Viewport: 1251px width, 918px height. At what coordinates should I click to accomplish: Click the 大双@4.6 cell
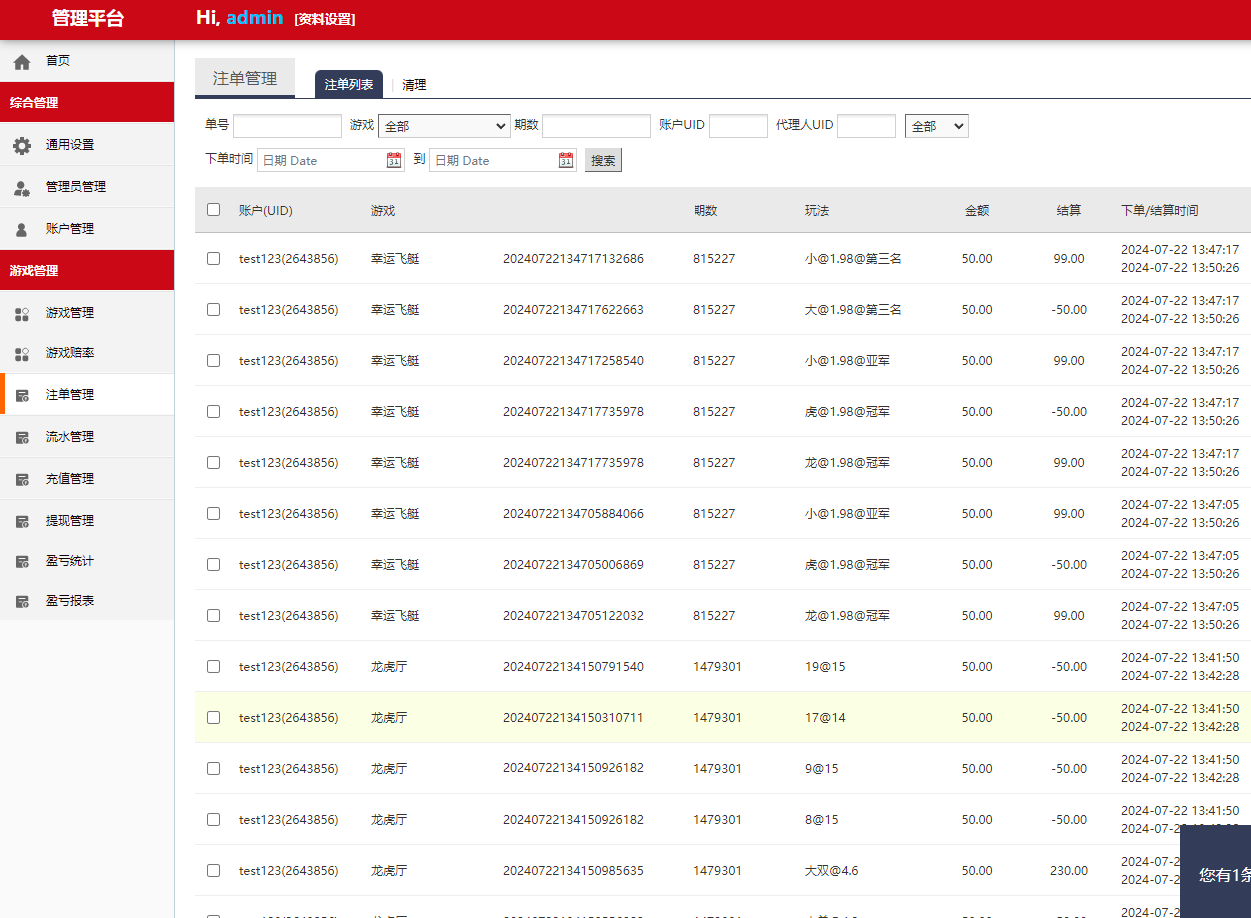coord(831,871)
